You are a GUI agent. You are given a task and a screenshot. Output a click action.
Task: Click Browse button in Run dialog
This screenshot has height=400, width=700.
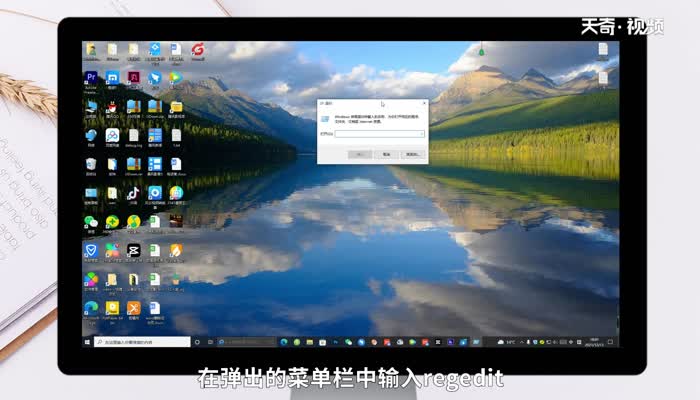(x=412, y=154)
